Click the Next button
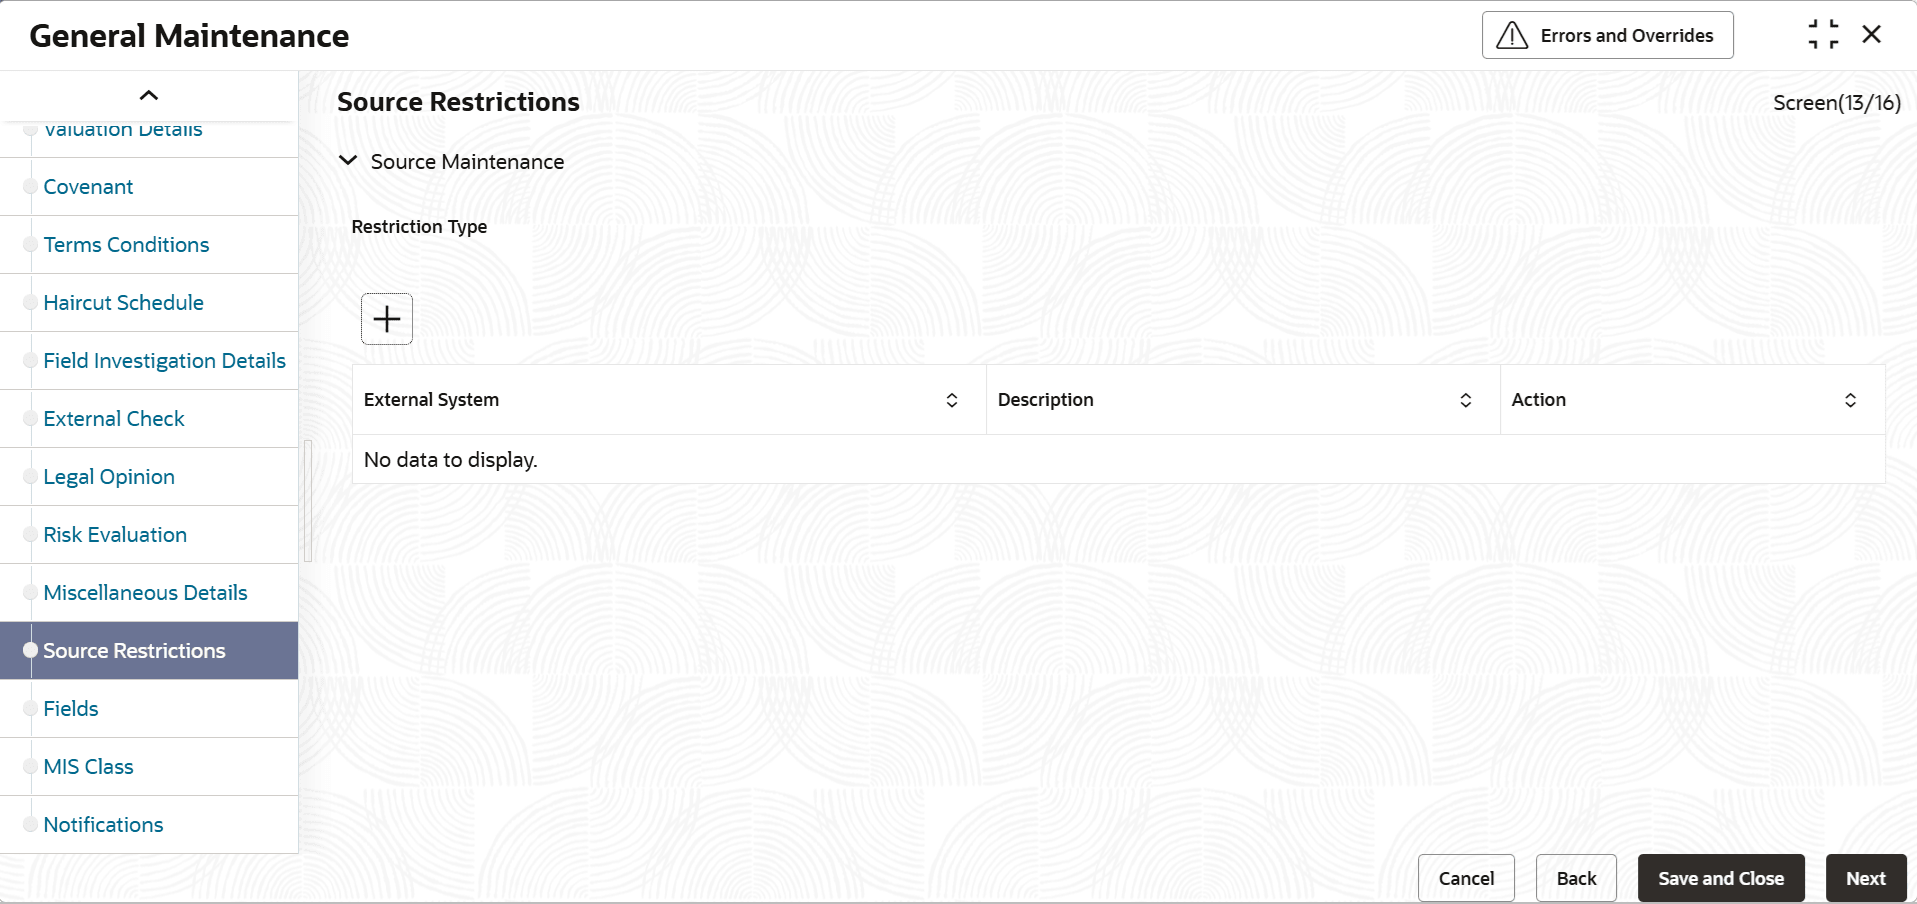 pos(1866,878)
